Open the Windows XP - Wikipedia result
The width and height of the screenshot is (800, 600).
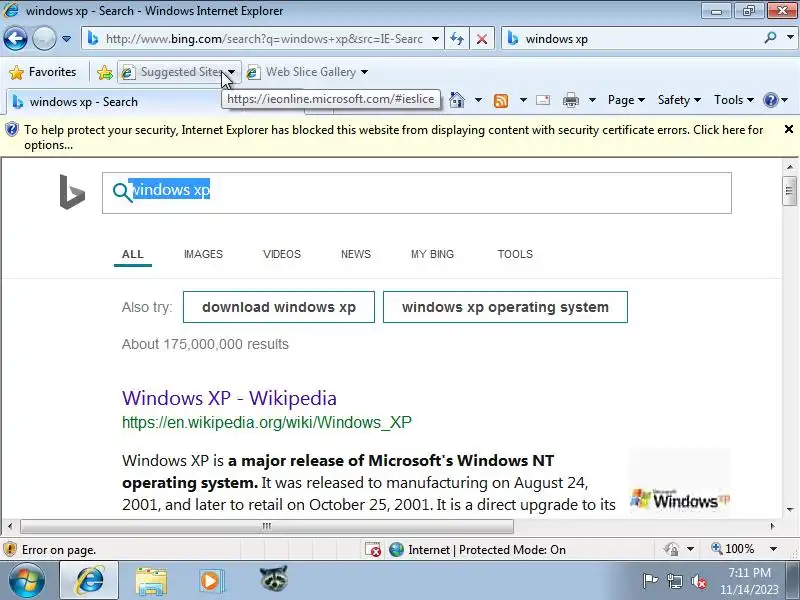coord(229,398)
